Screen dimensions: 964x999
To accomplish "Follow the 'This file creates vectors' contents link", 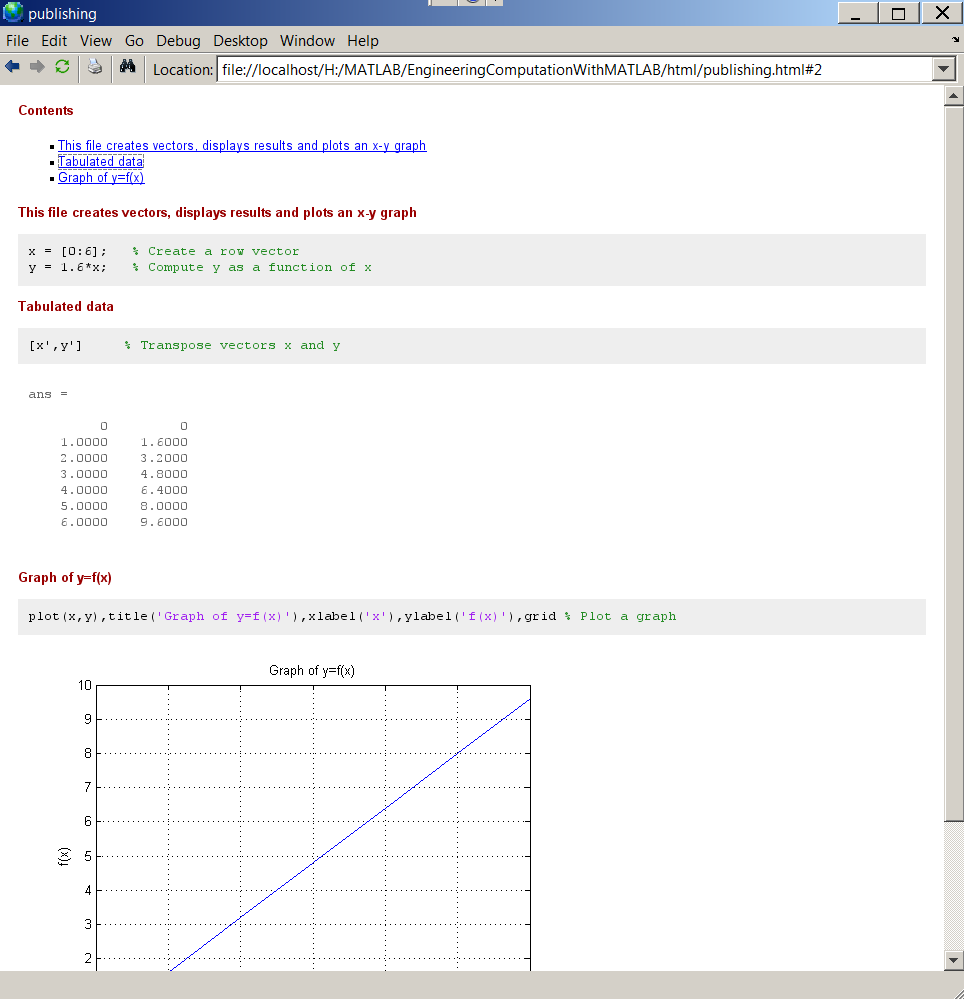I will point(242,146).
